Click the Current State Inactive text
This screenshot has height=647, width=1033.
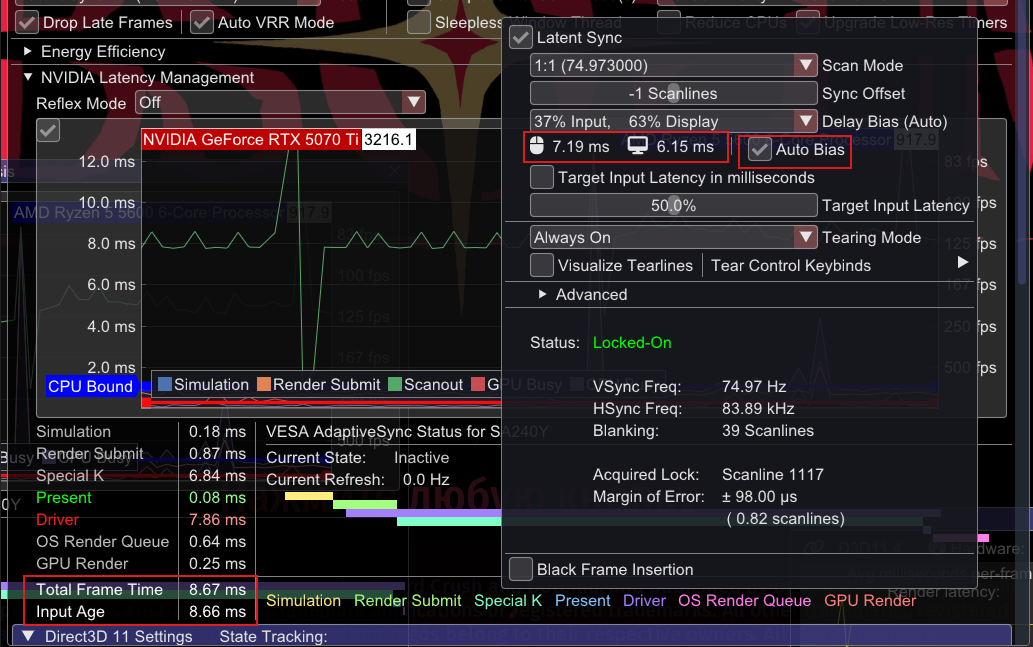coord(422,458)
